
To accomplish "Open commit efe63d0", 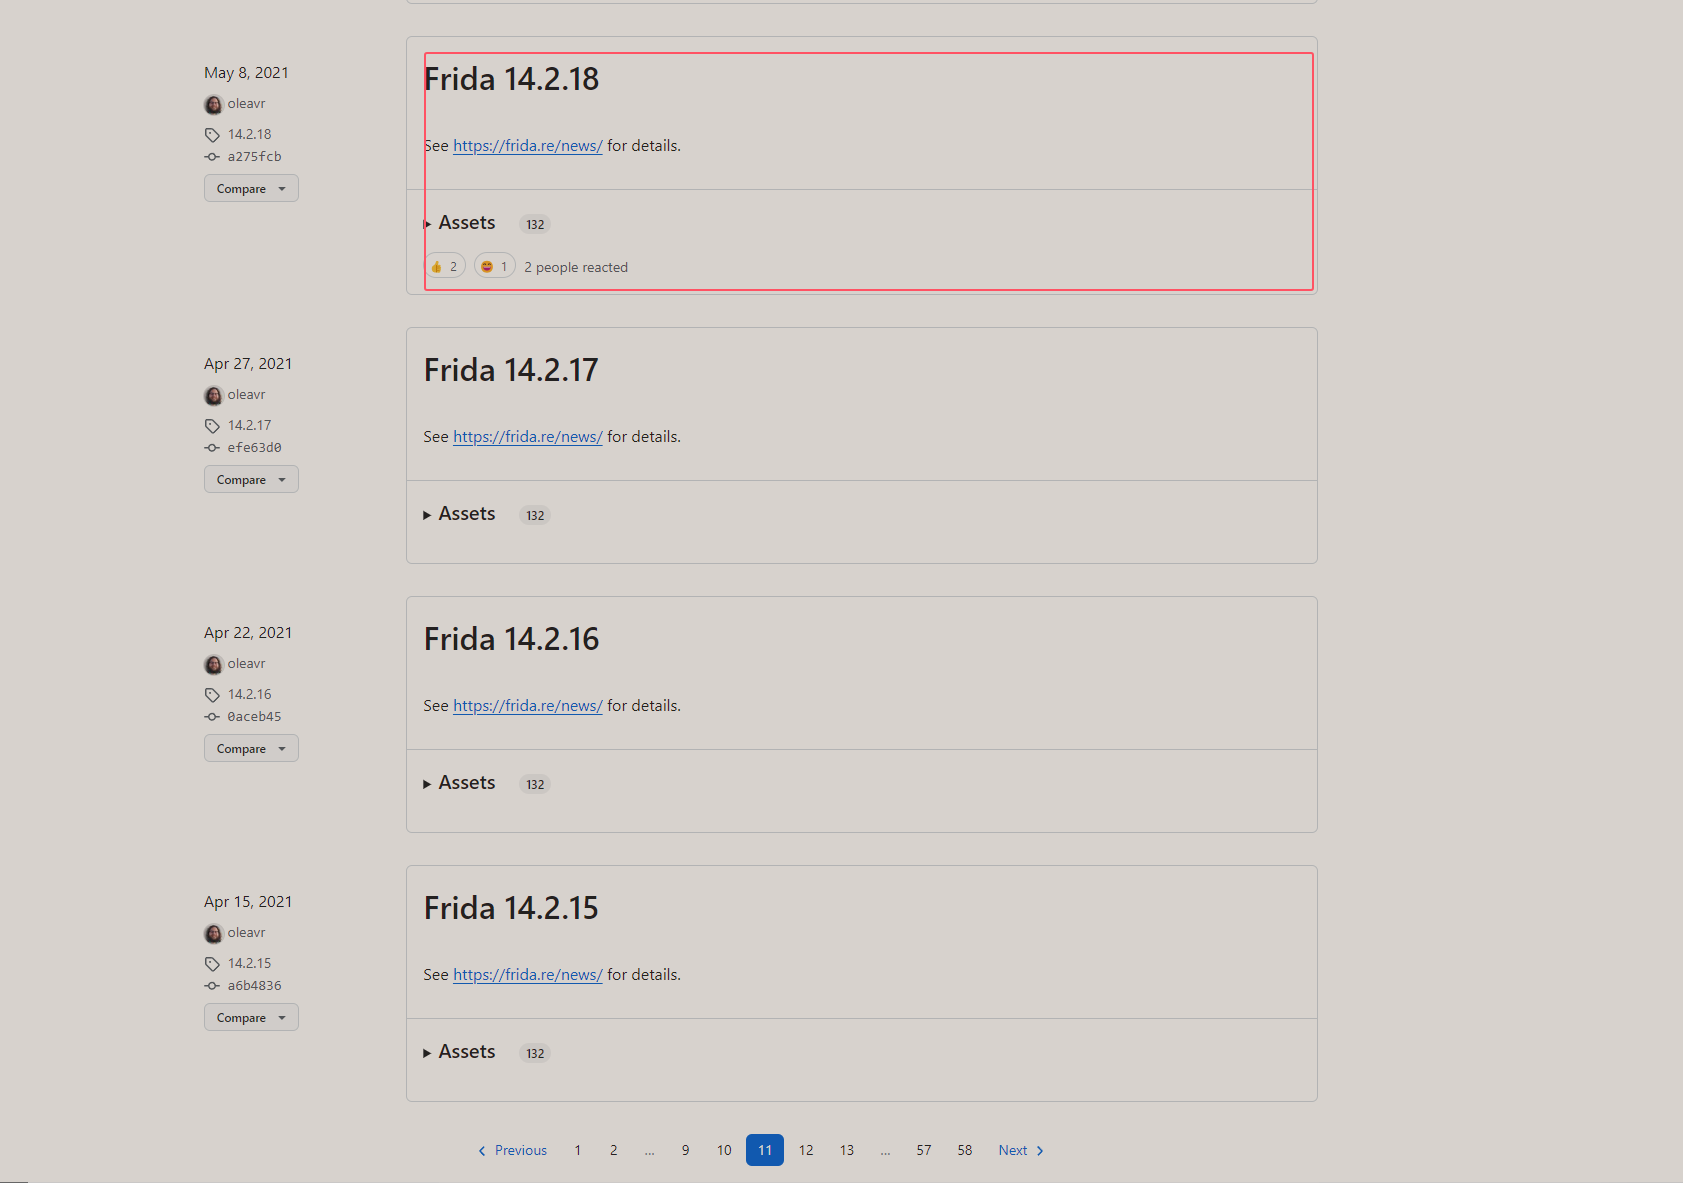I will [254, 448].
